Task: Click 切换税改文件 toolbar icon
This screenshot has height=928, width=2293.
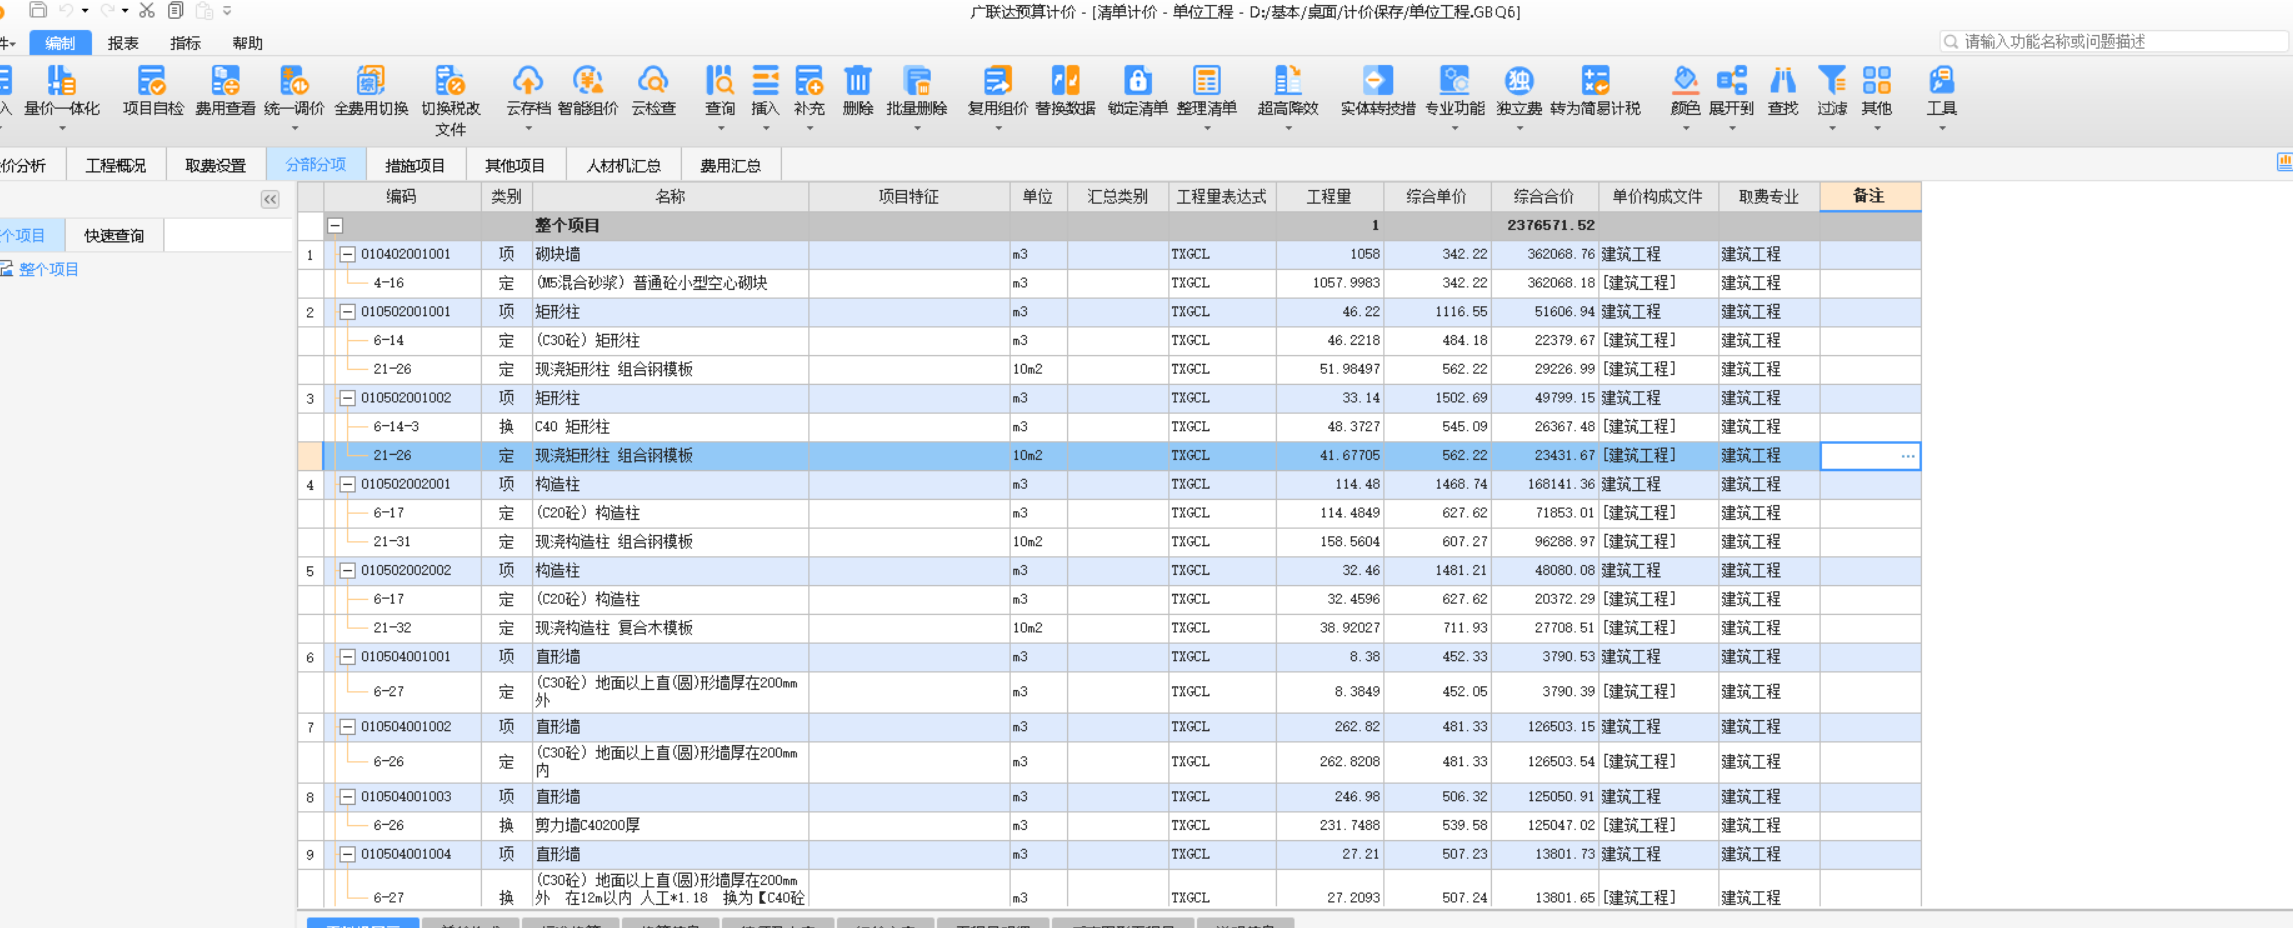Action: click(x=450, y=81)
